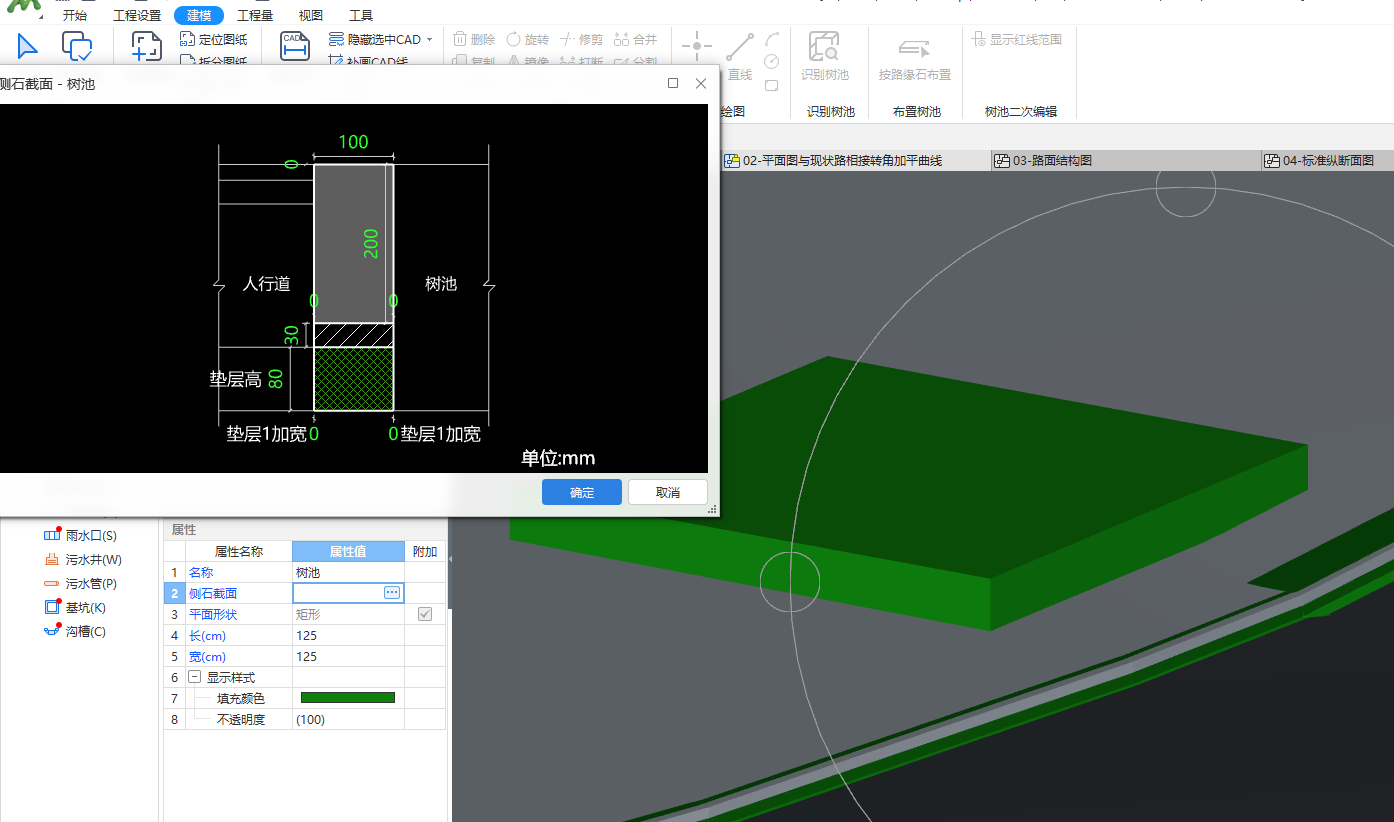Edit the height value 200 in section diagram

pos(371,242)
